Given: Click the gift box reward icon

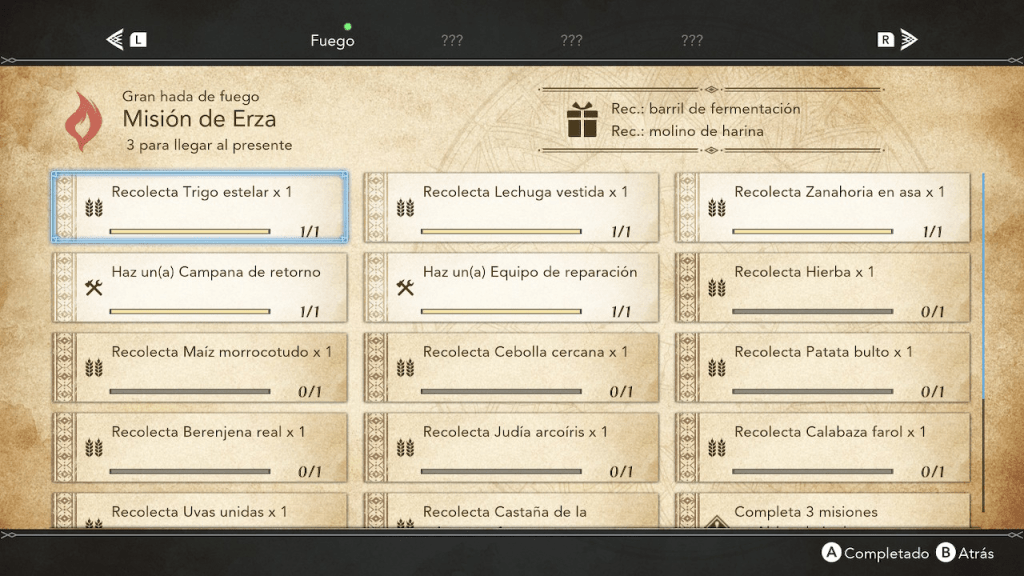Looking at the screenshot, I should (582, 121).
